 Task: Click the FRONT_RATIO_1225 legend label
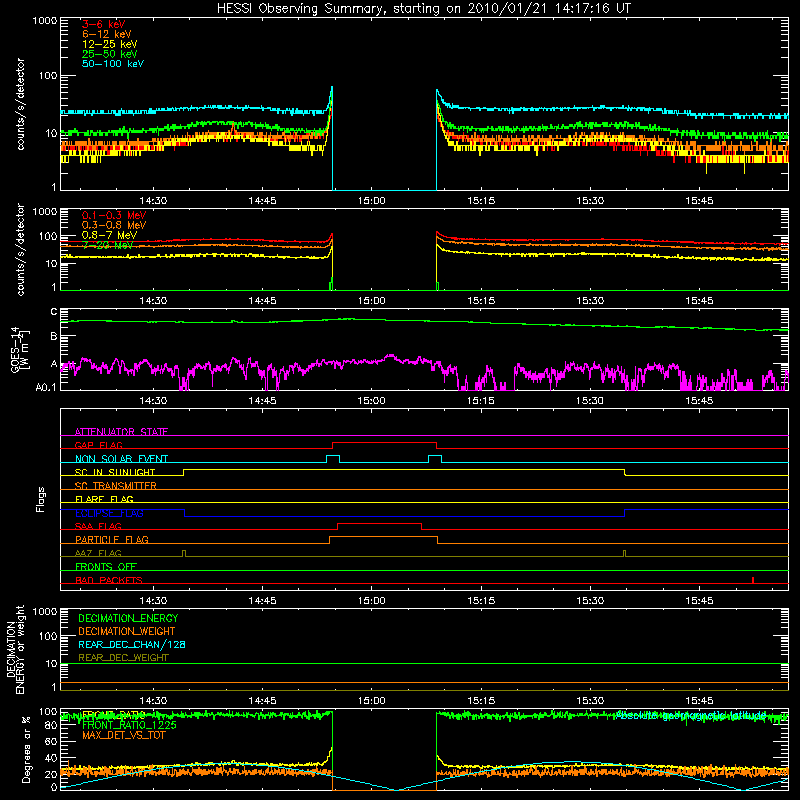[129, 725]
